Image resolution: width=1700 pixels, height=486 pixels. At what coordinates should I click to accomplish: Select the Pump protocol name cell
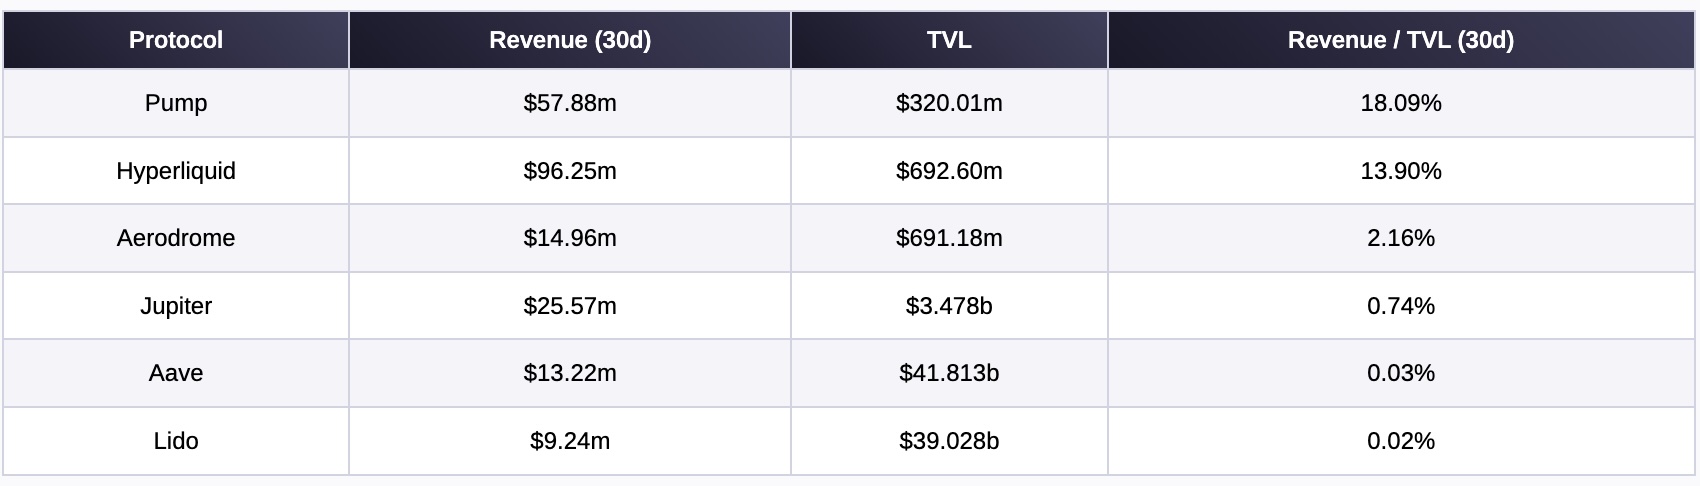tap(176, 103)
